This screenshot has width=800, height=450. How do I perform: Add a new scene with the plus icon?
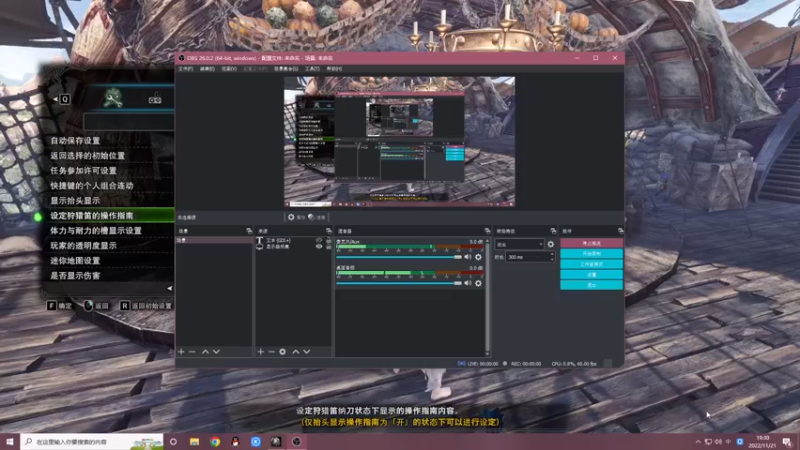pos(181,352)
